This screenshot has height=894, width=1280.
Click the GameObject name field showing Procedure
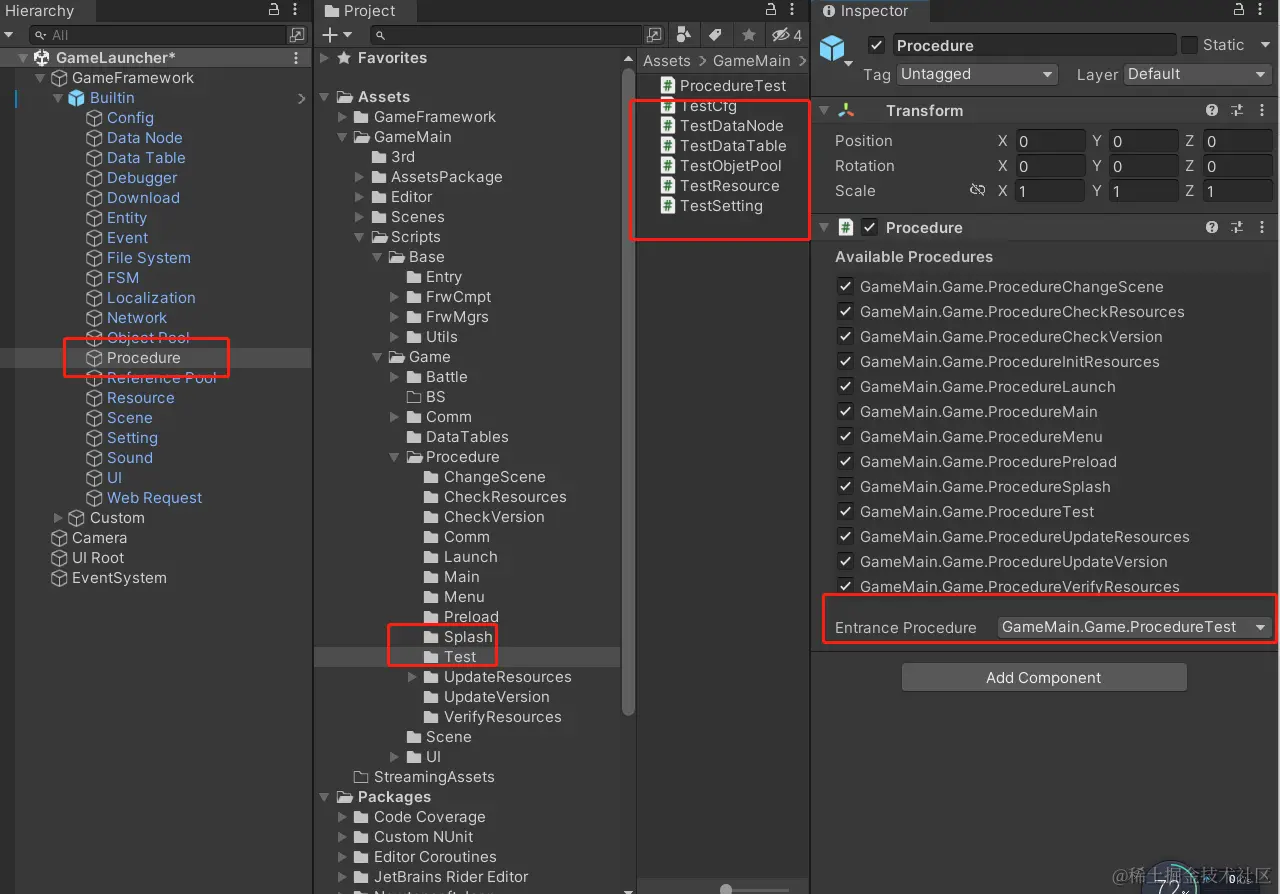[x=1034, y=45]
